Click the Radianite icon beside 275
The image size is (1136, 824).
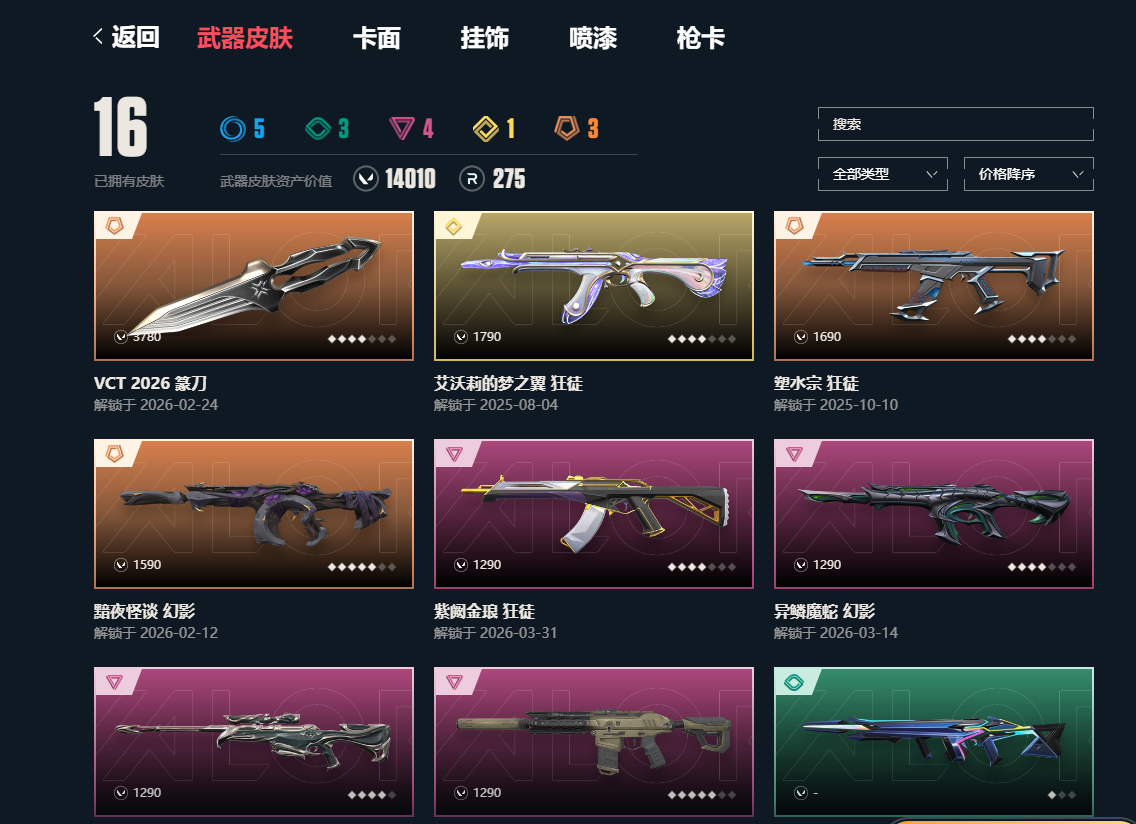pos(472,178)
